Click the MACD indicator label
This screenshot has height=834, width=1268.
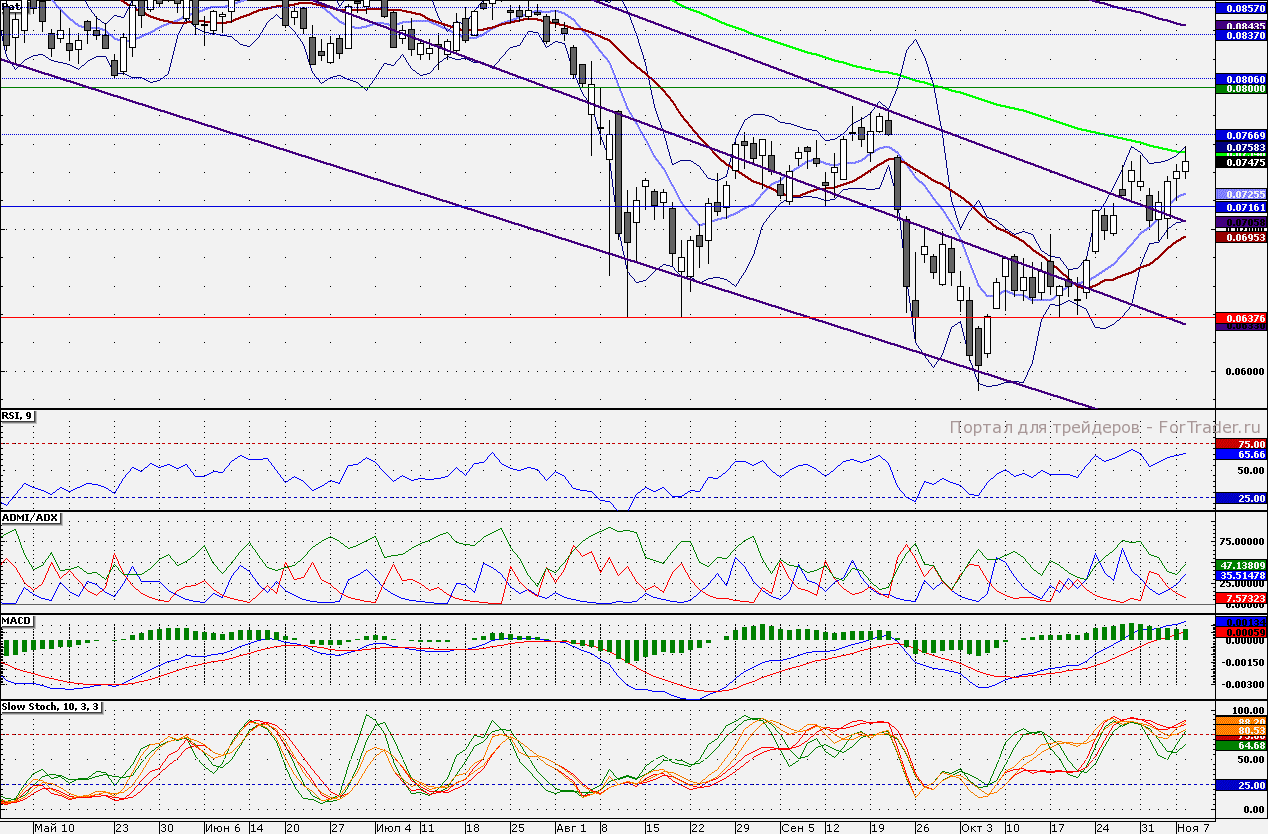pyautogui.click(x=18, y=621)
